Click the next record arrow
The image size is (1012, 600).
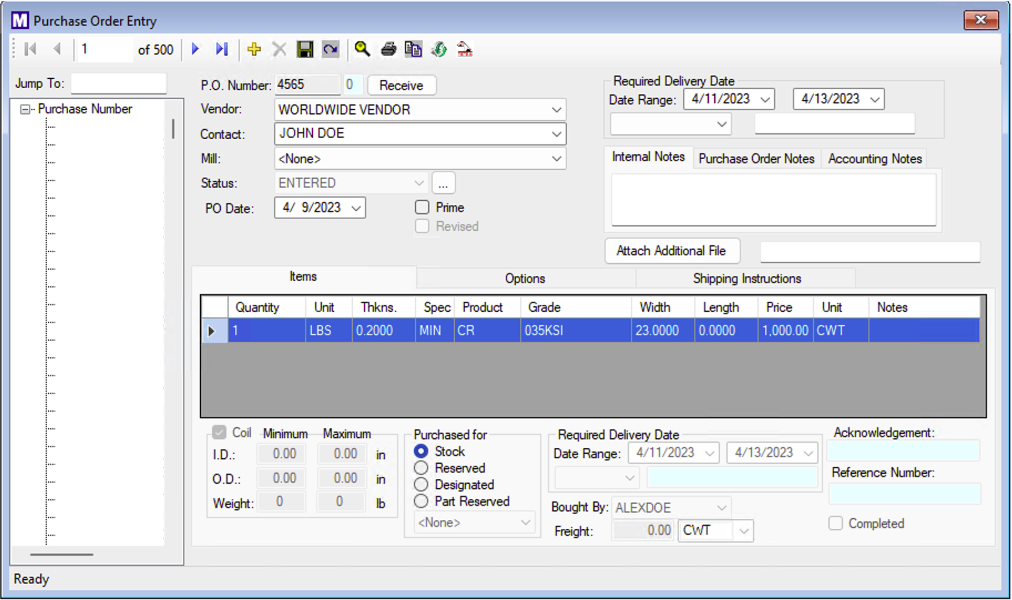click(x=196, y=49)
